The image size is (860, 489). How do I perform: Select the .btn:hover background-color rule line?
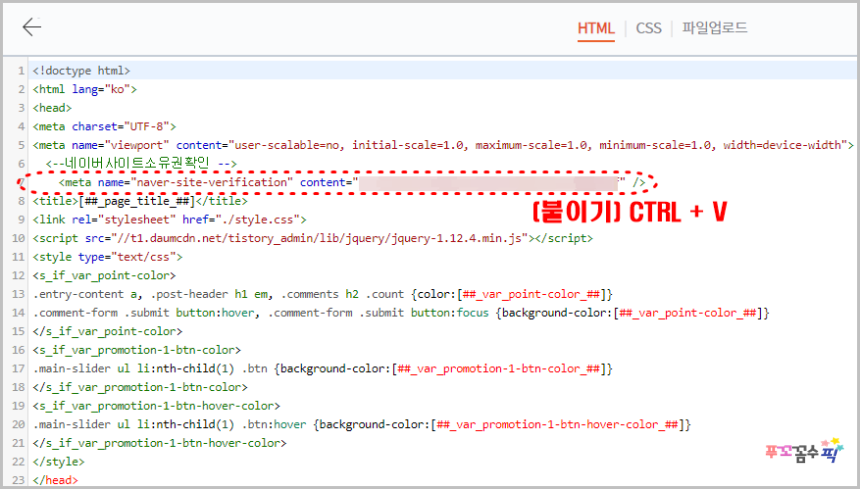(362, 425)
